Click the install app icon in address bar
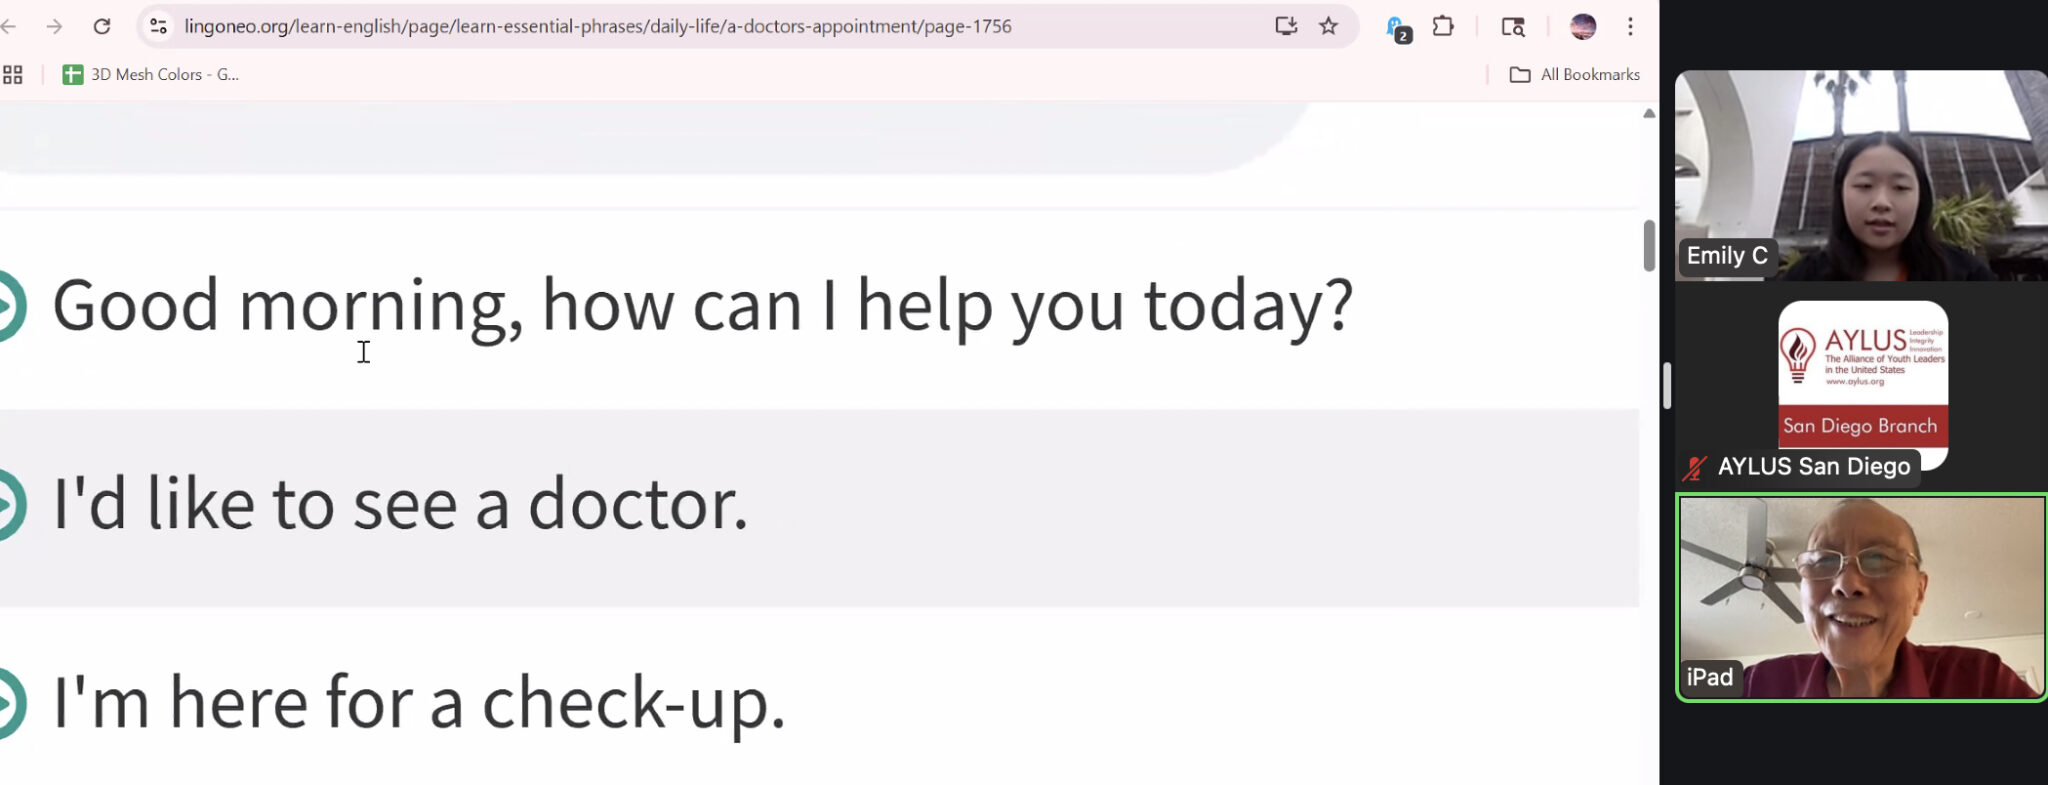 pos(1286,26)
